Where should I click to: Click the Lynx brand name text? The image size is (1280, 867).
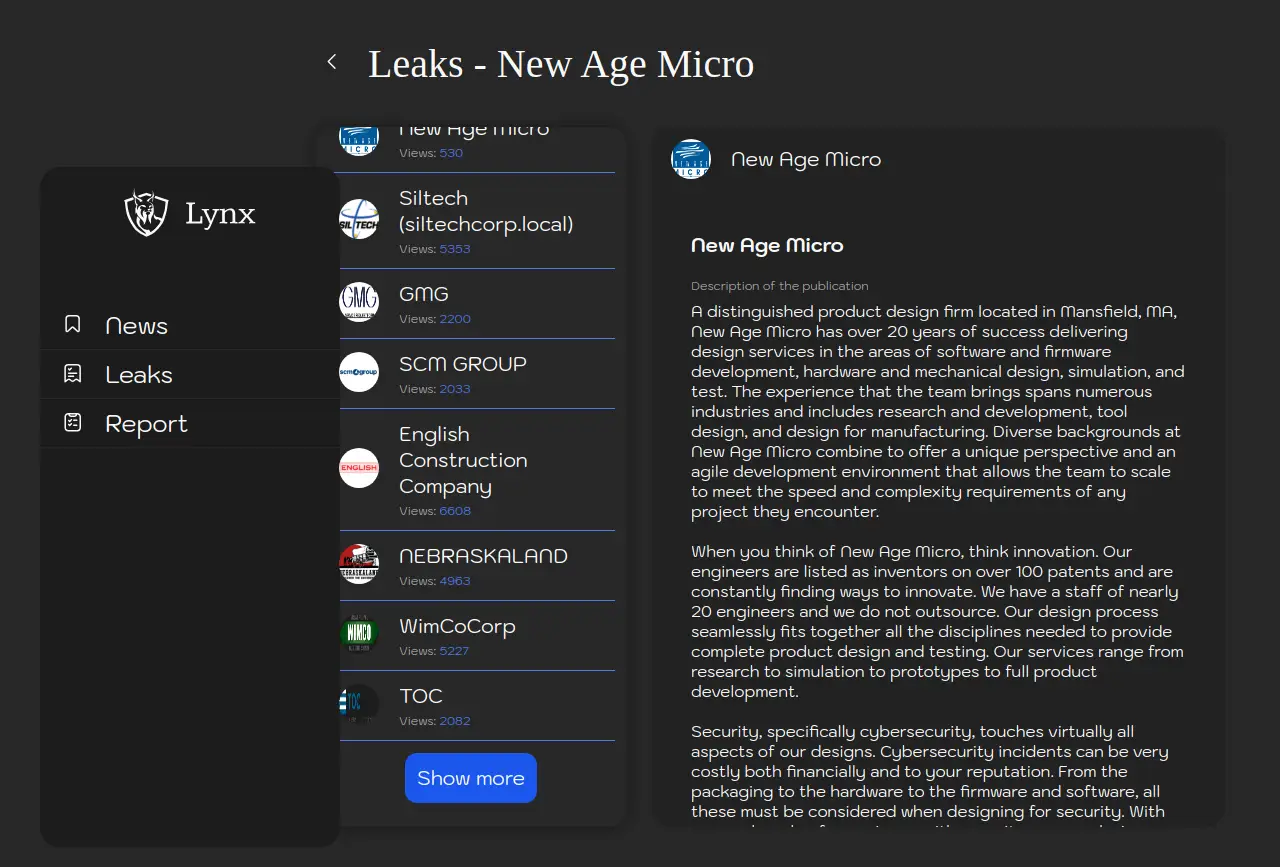tap(220, 213)
